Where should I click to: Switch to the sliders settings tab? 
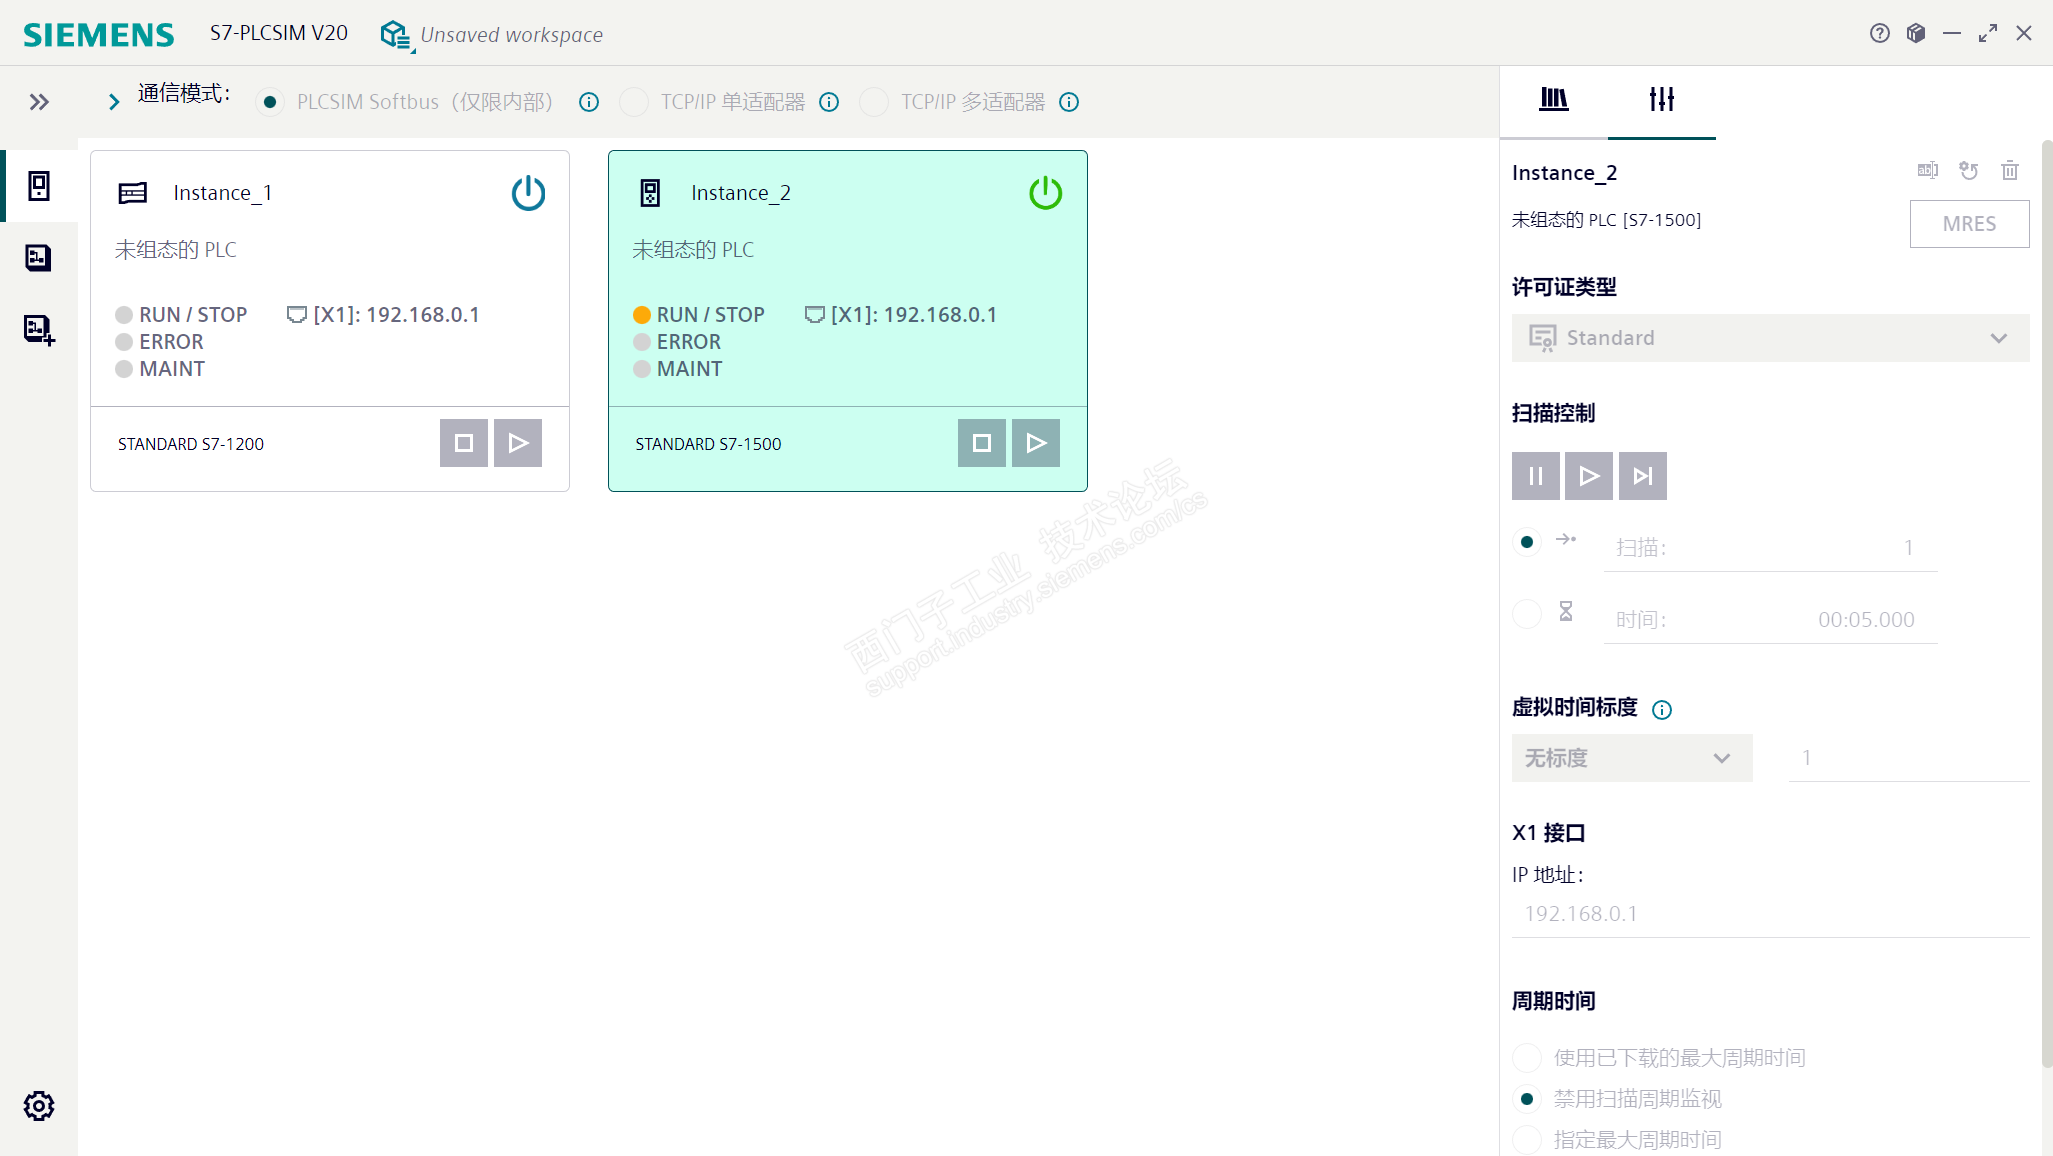click(1661, 99)
